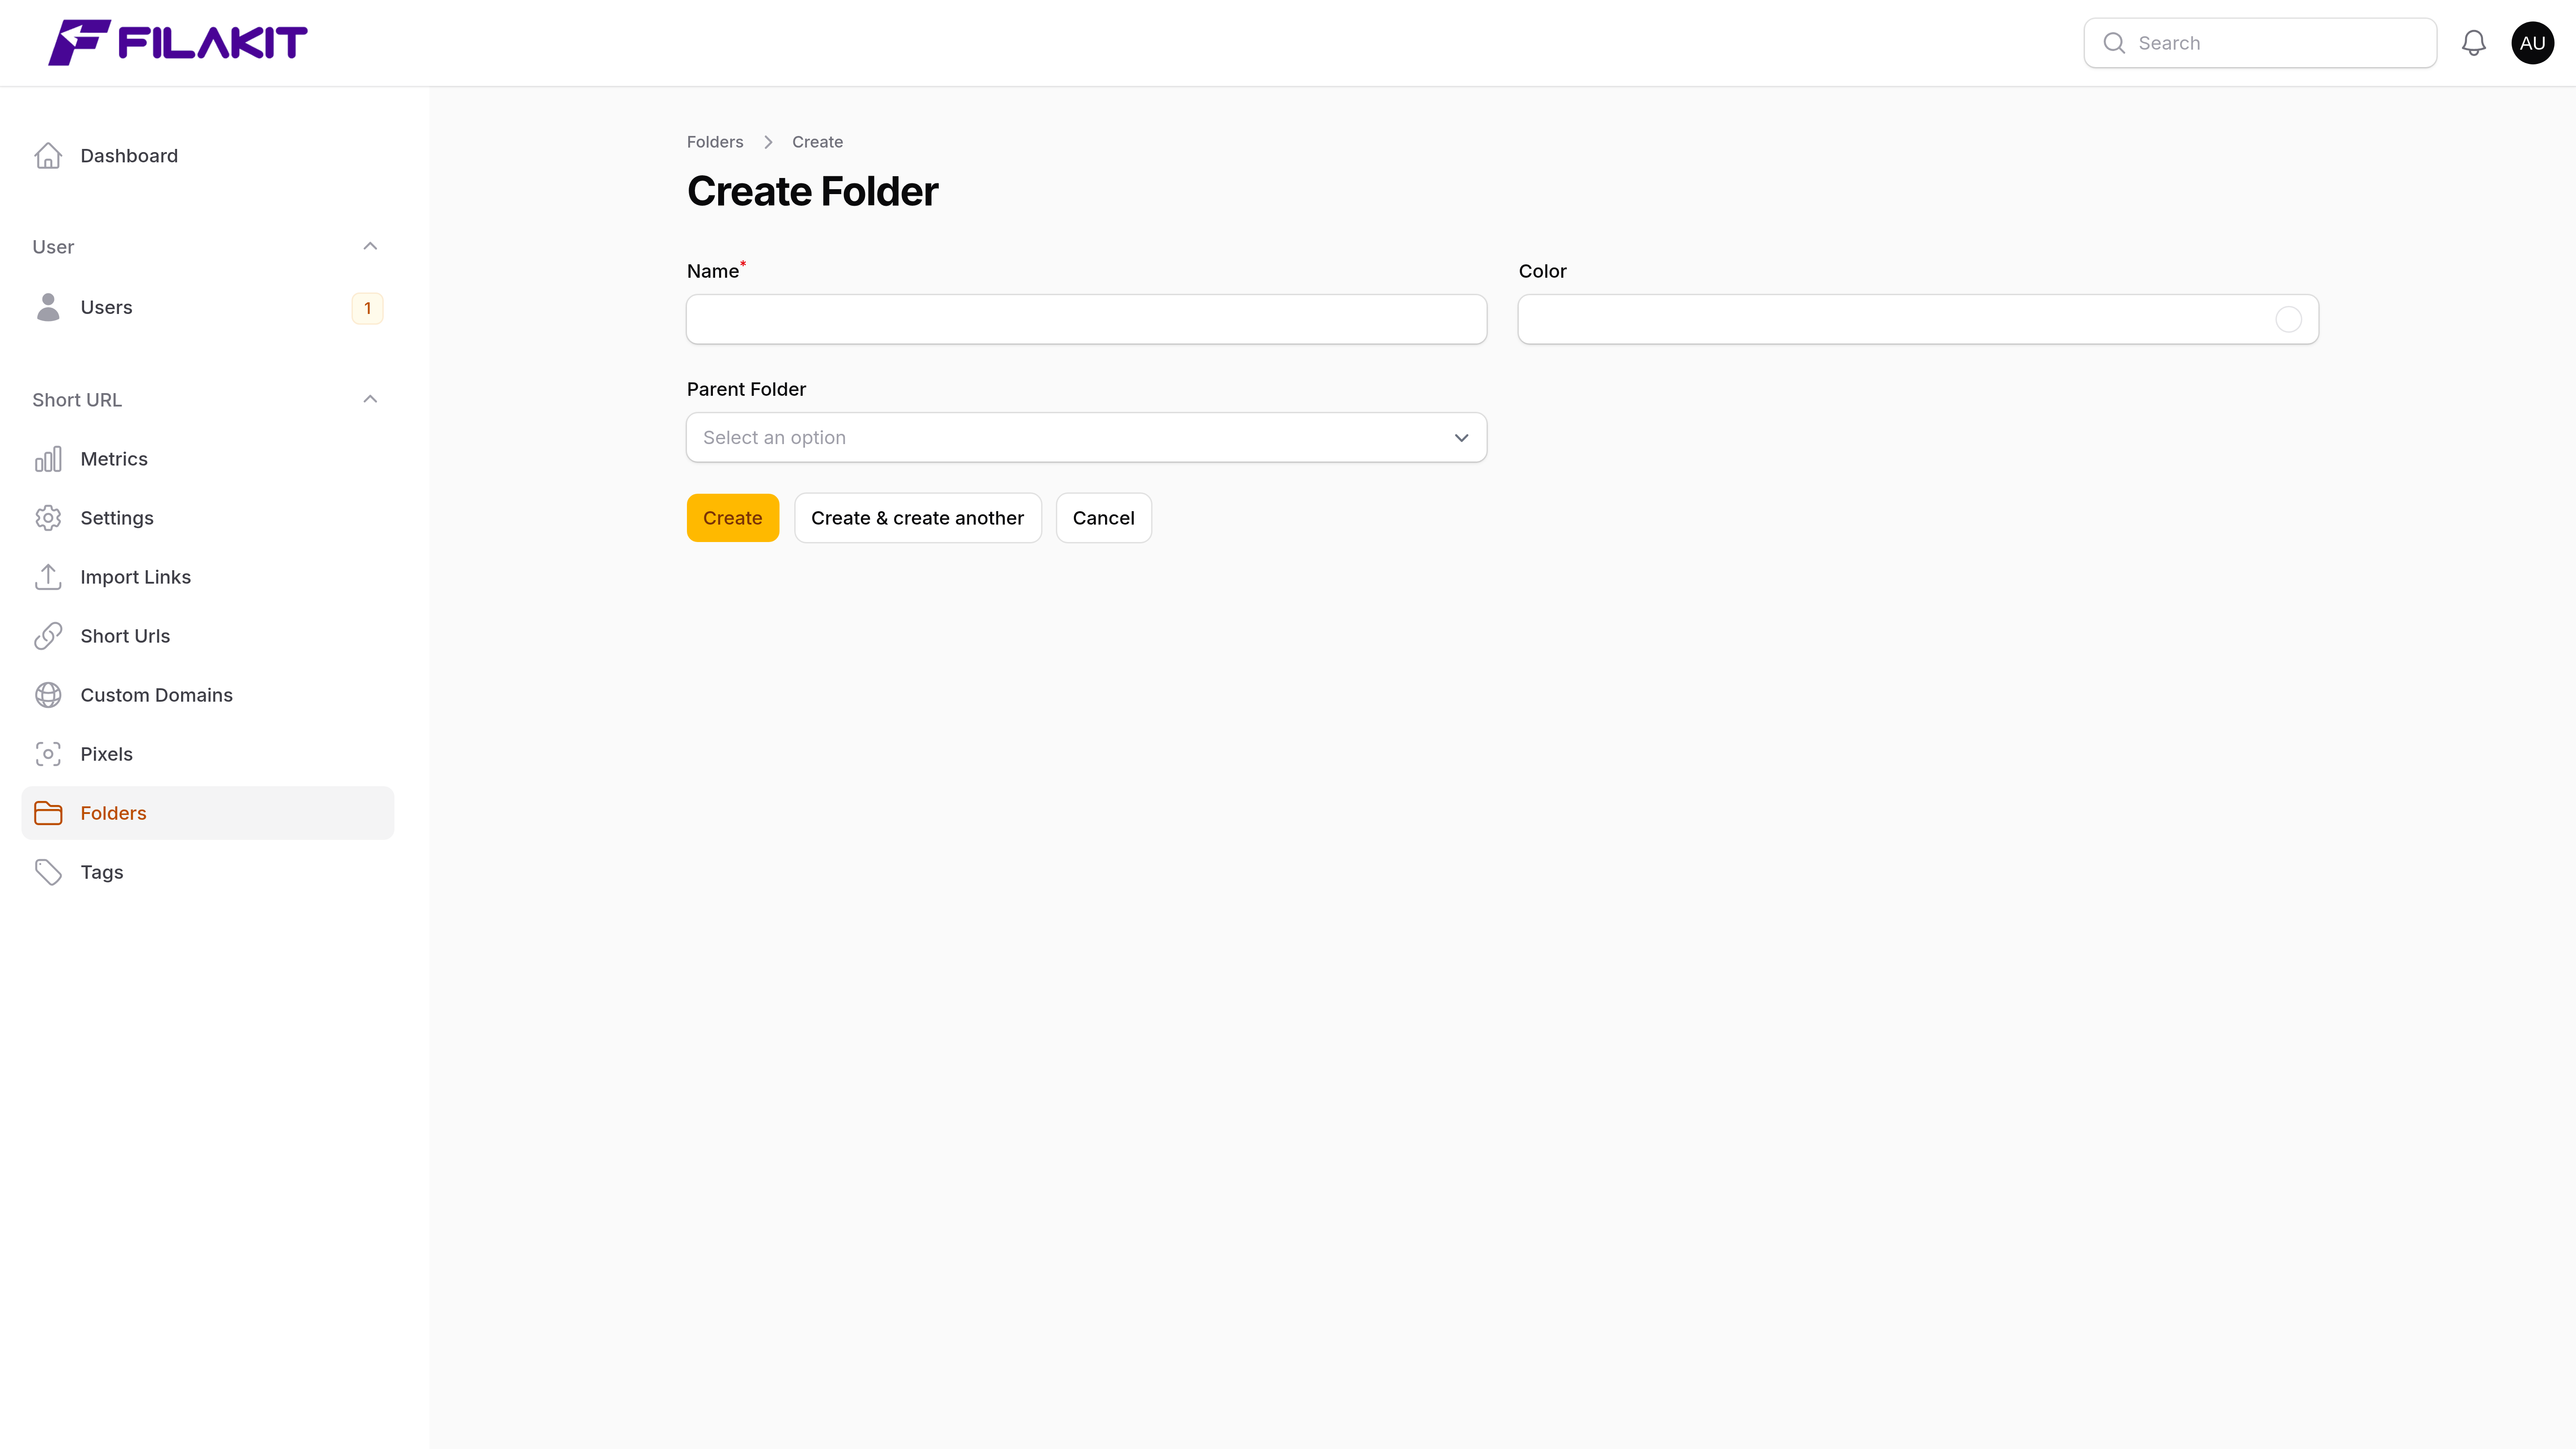
Task: Open Custom Domains page
Action: coord(208,695)
